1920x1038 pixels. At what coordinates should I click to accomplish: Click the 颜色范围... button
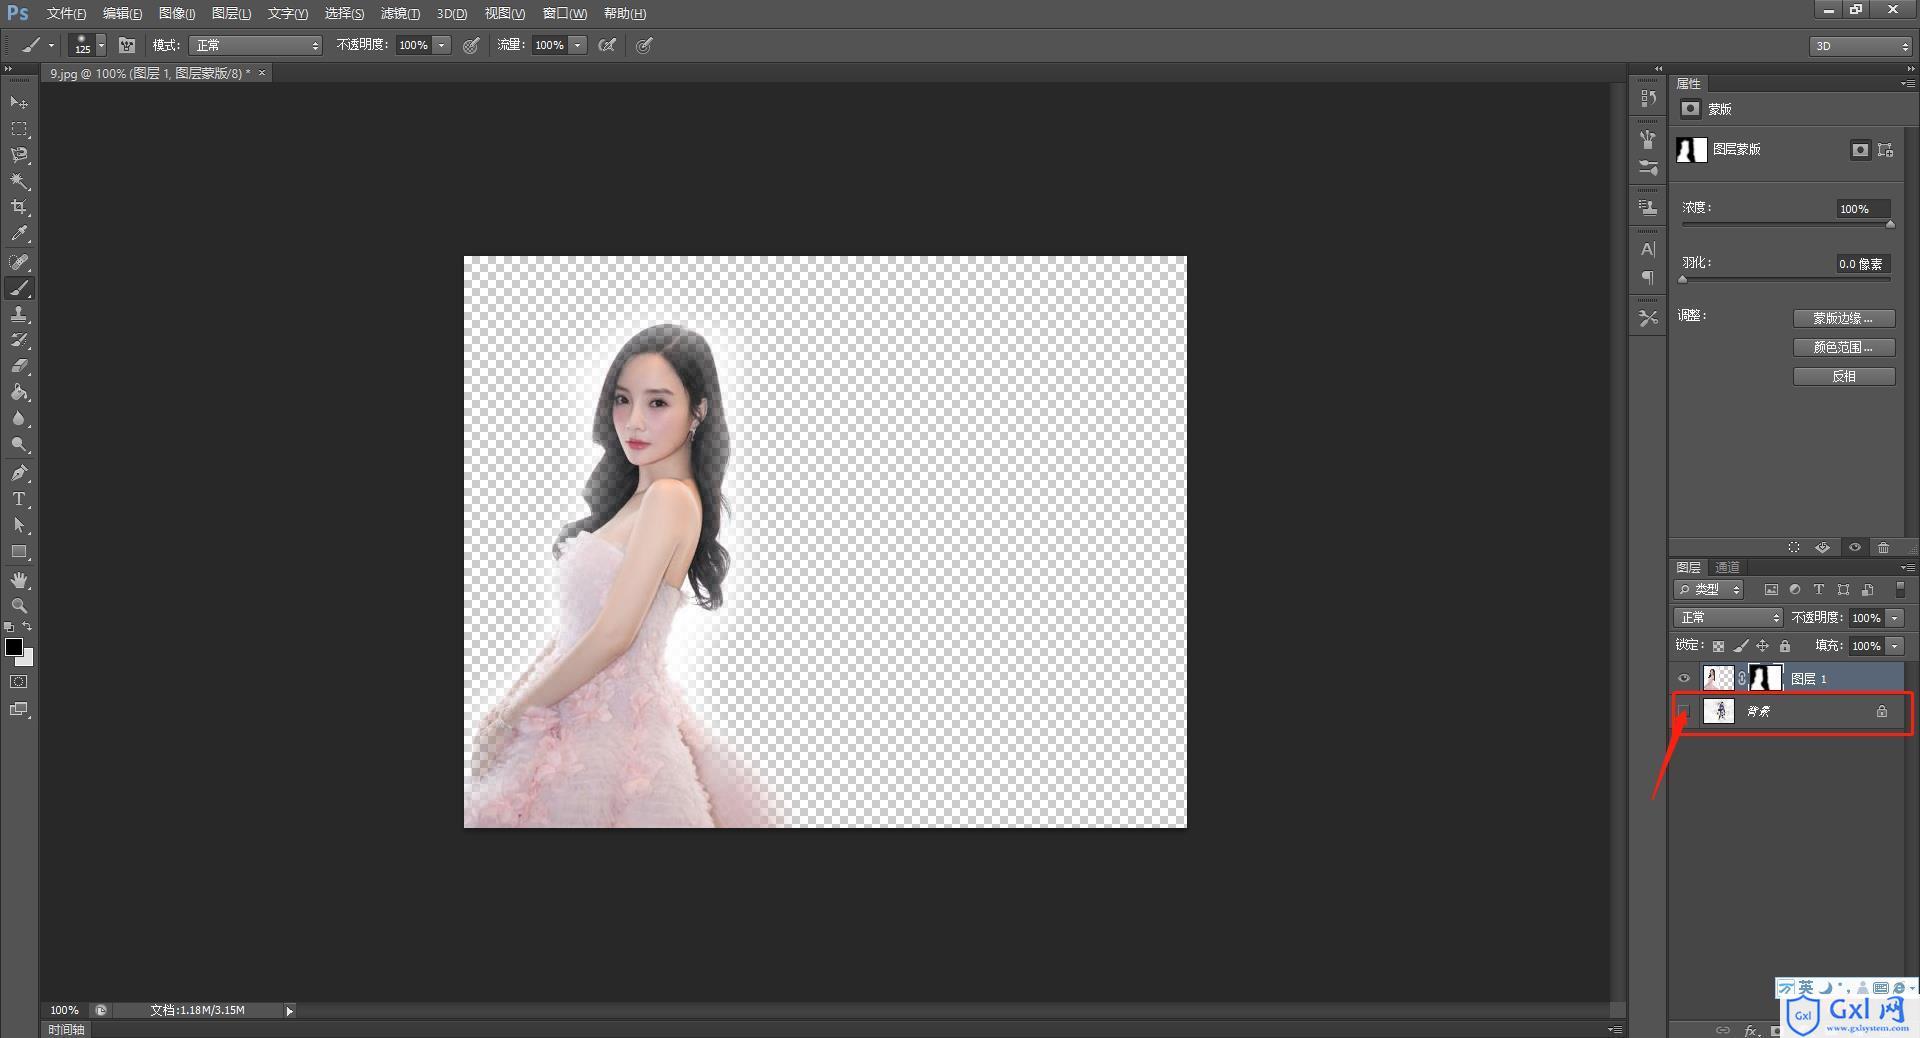pyautogui.click(x=1844, y=347)
